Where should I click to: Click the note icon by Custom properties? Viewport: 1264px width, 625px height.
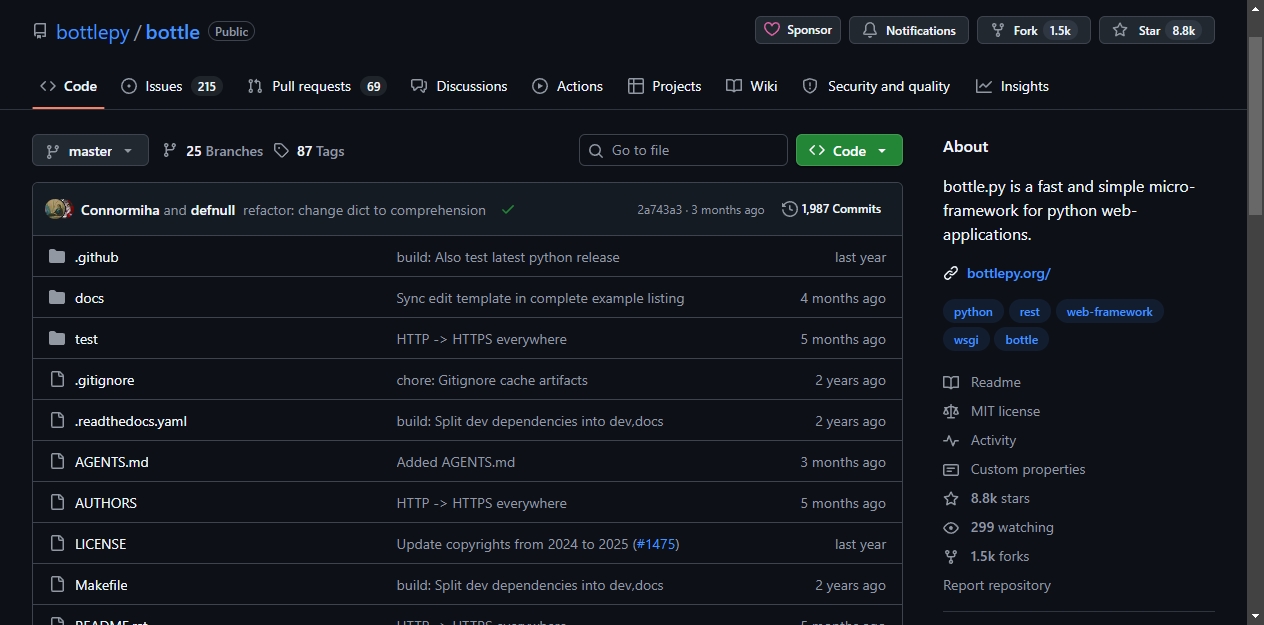(951, 469)
